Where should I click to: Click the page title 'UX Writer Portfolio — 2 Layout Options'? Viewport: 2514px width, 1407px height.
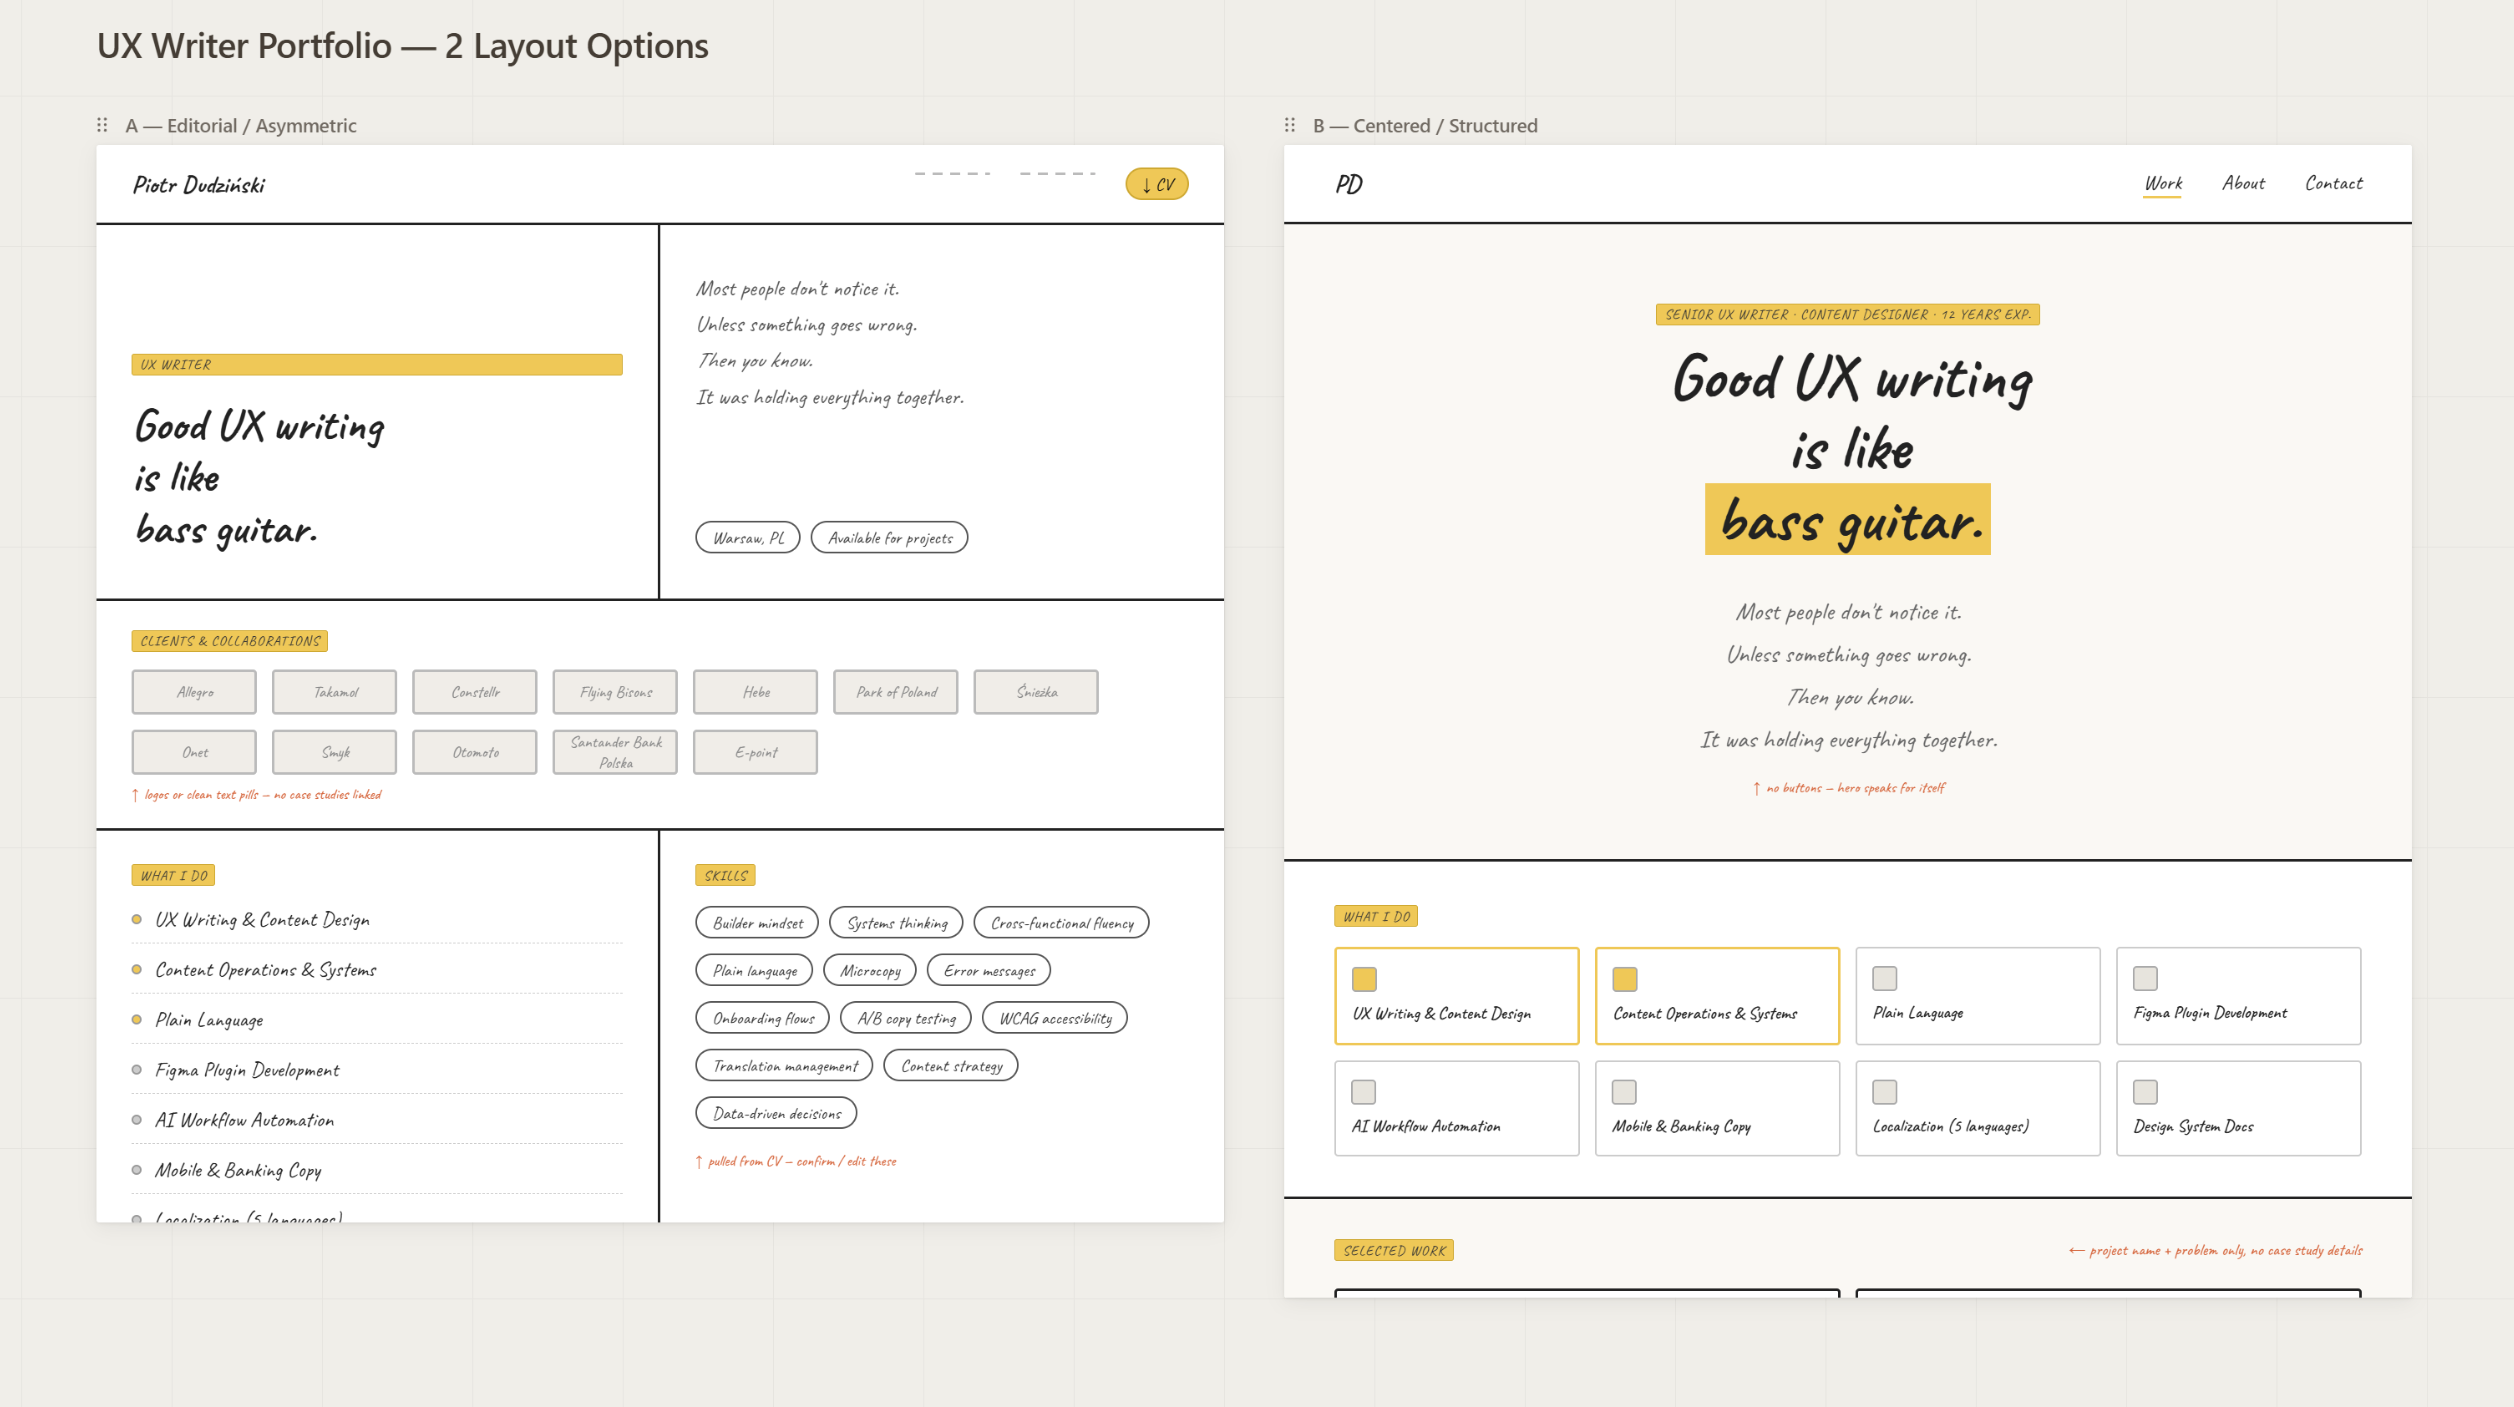pyautogui.click(x=403, y=46)
